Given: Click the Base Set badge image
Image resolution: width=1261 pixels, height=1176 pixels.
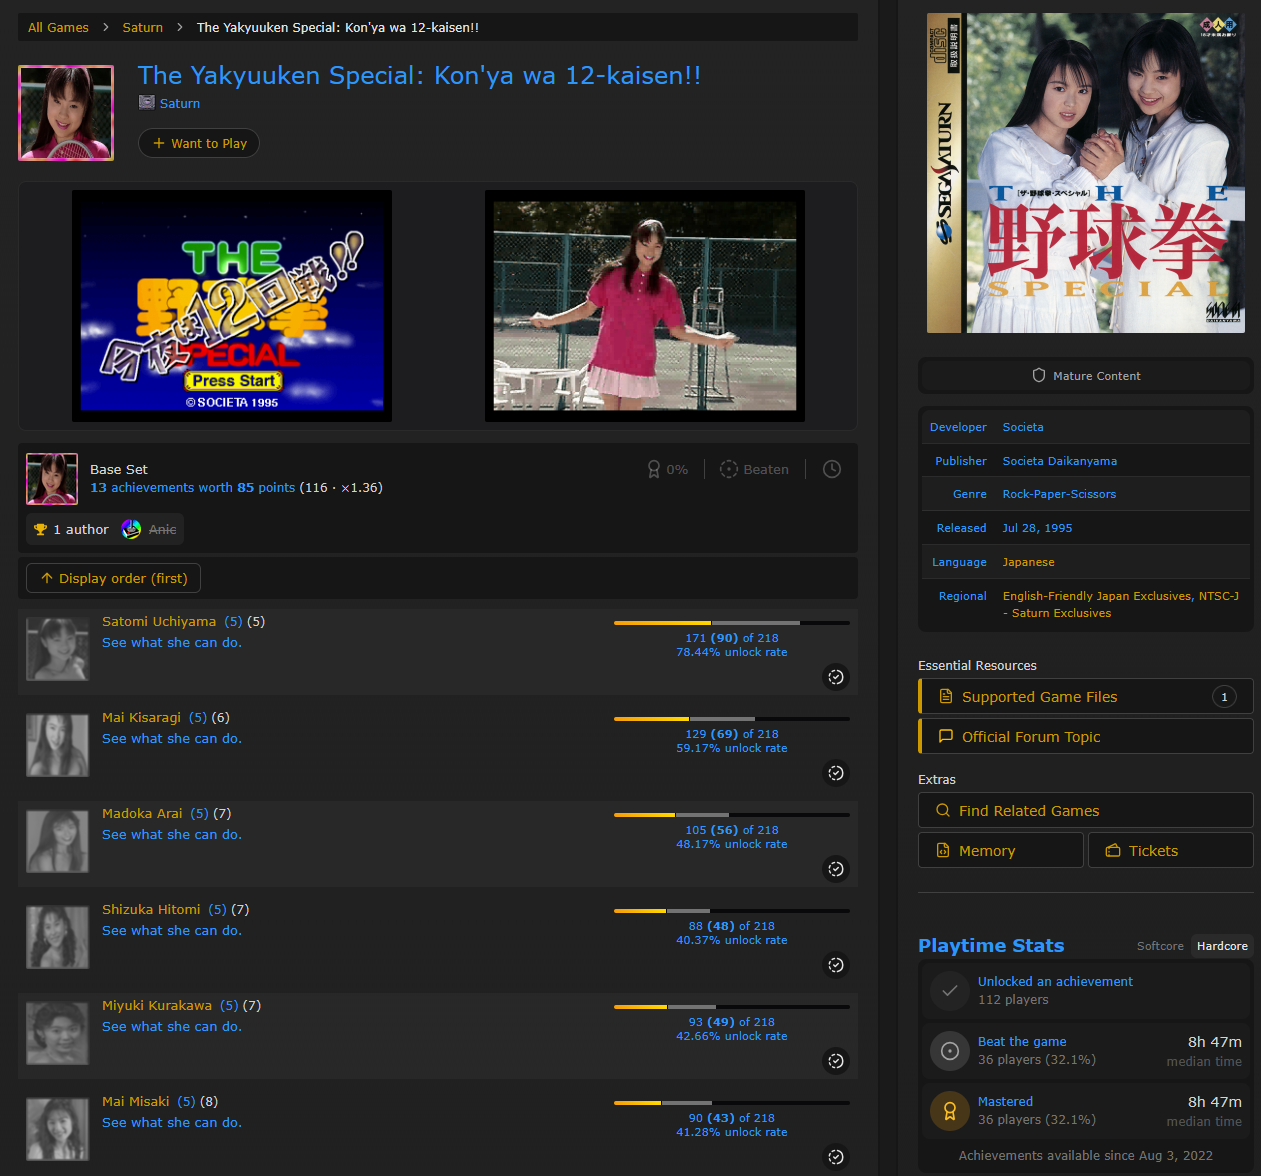Looking at the screenshot, I should click(x=52, y=479).
